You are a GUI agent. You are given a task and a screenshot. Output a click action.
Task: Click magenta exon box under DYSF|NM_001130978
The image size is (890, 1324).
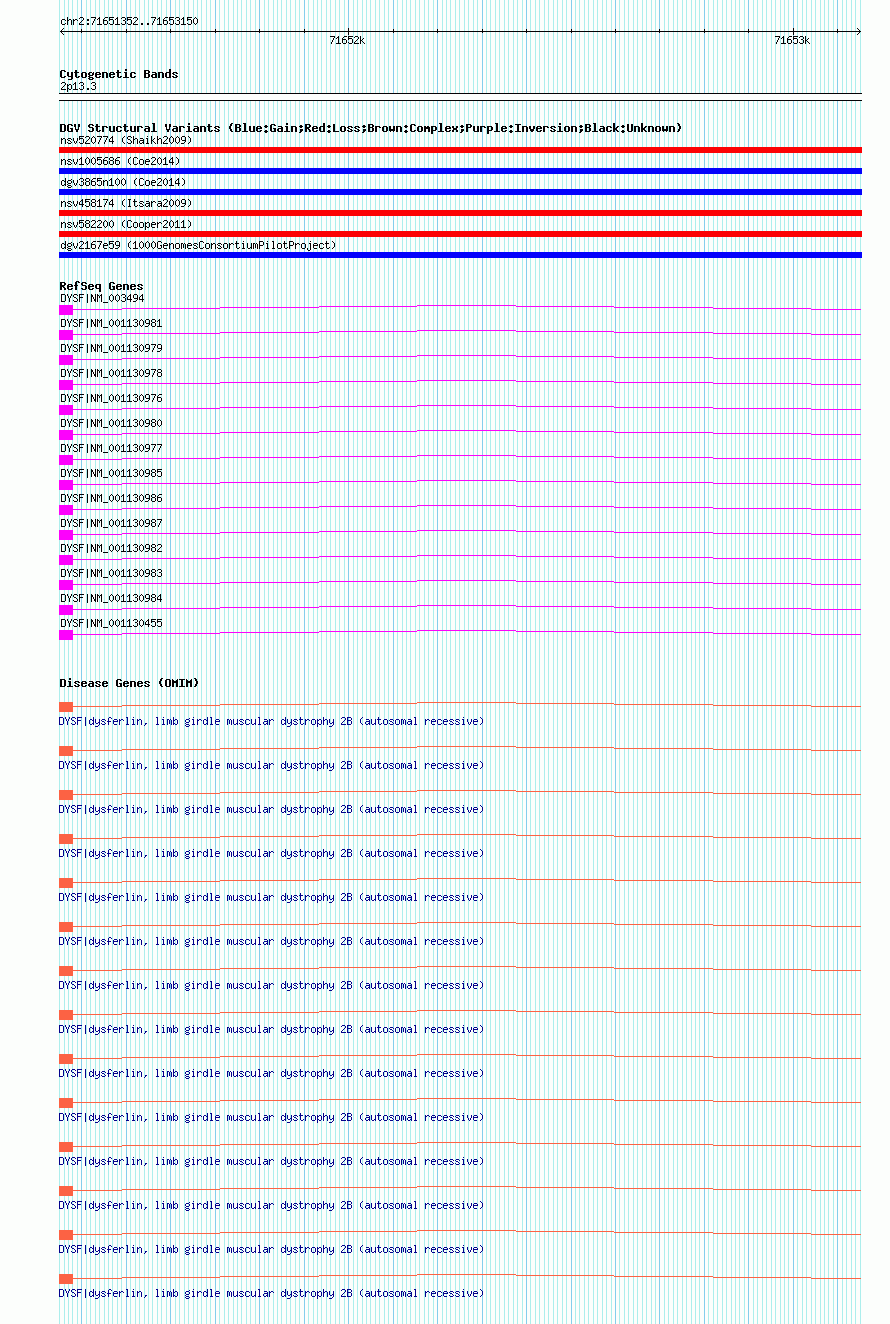pos(66,385)
